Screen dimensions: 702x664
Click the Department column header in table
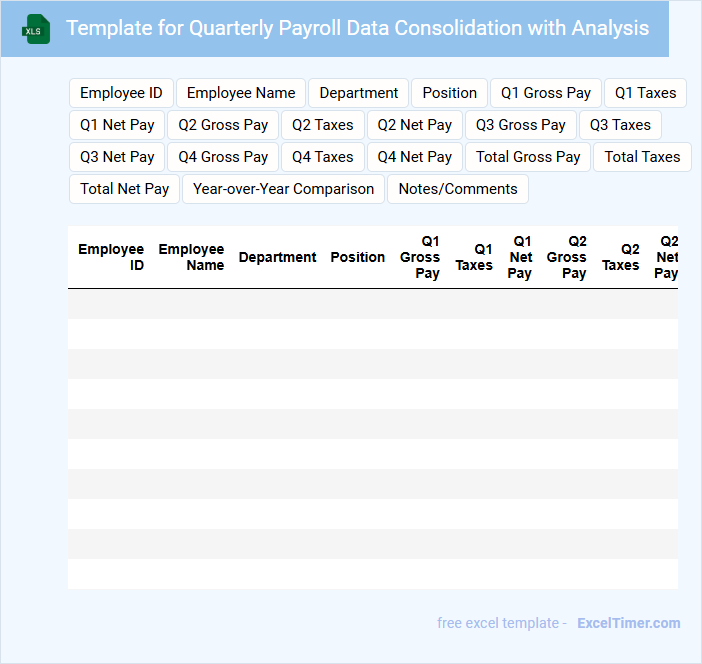277,257
